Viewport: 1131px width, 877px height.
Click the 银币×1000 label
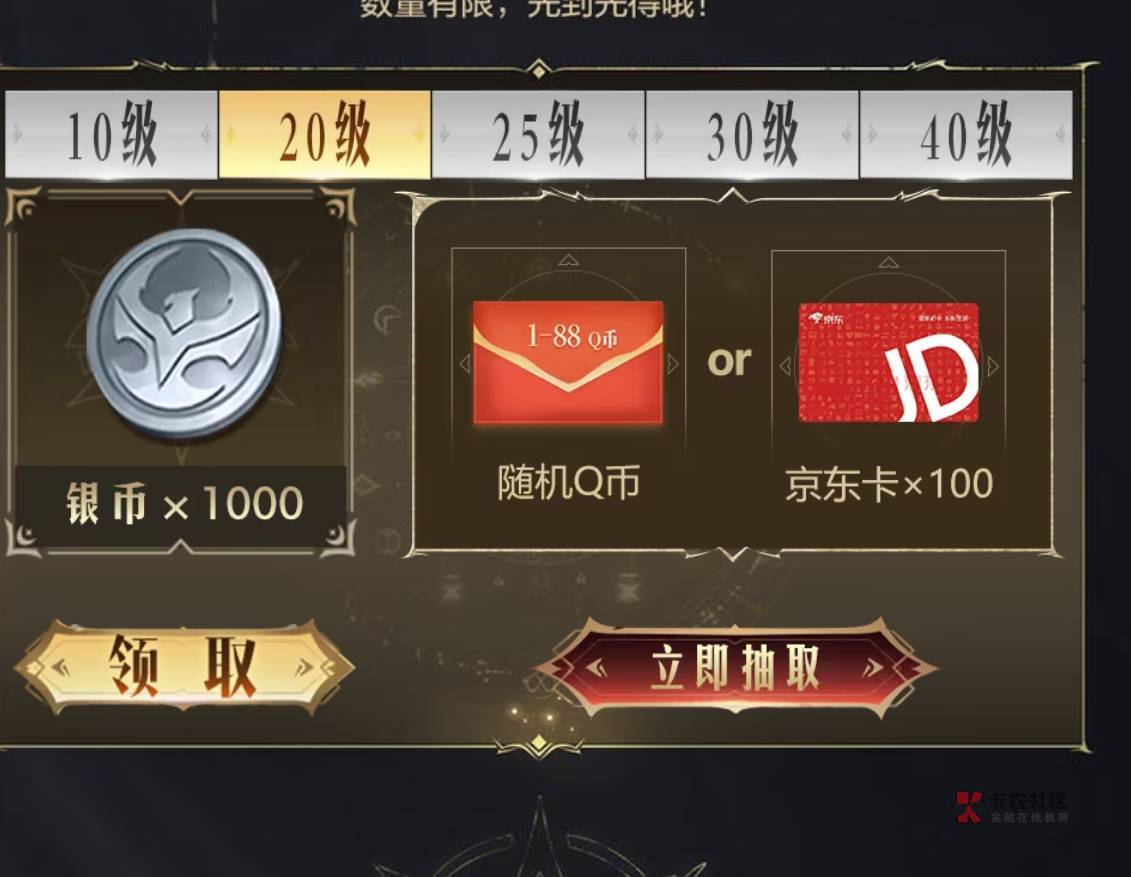[185, 503]
